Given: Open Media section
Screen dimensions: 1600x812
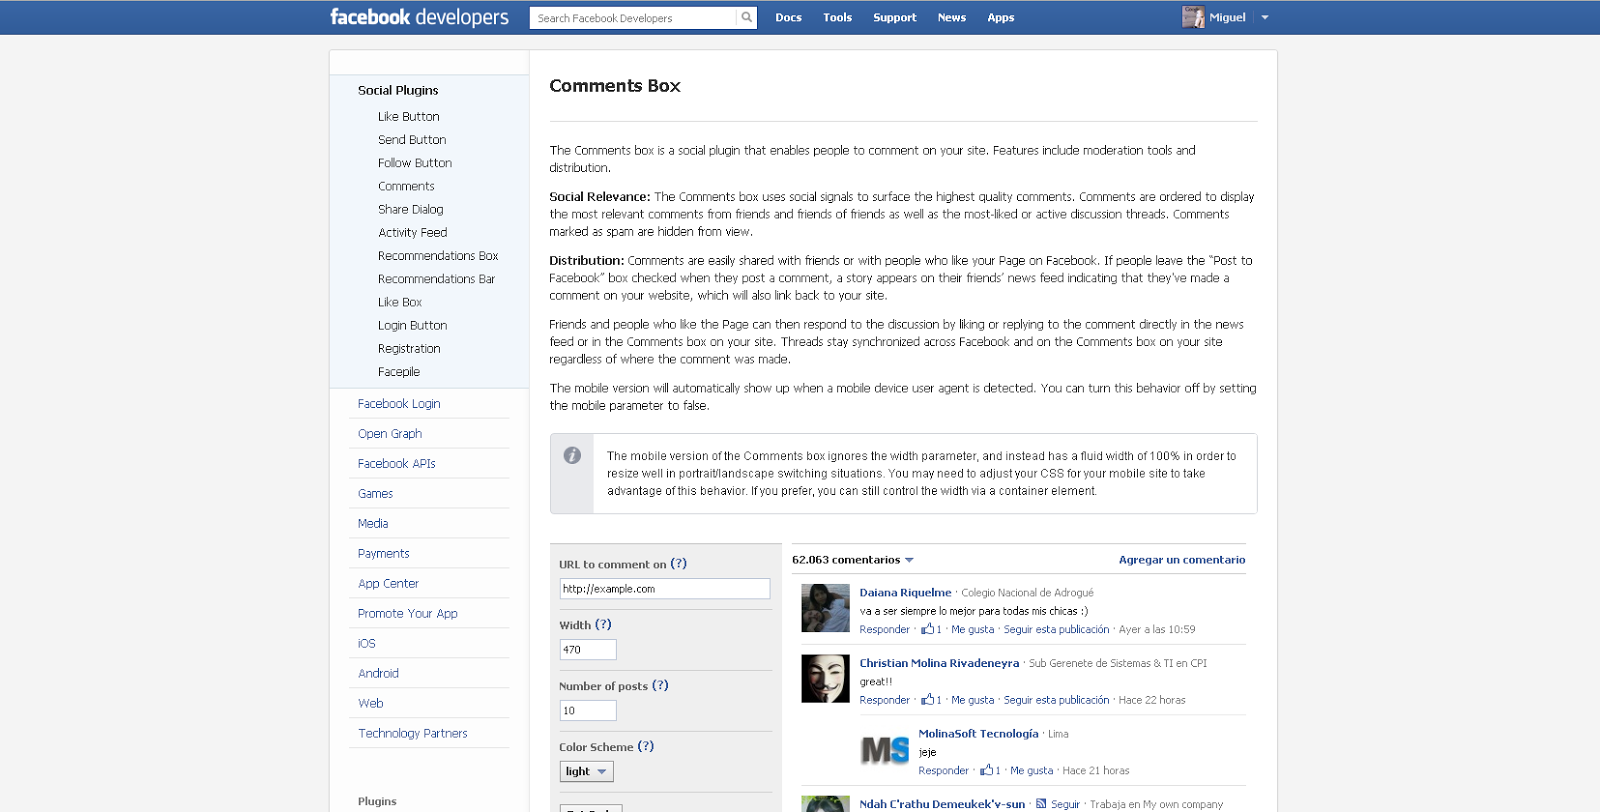Looking at the screenshot, I should [x=373, y=524].
